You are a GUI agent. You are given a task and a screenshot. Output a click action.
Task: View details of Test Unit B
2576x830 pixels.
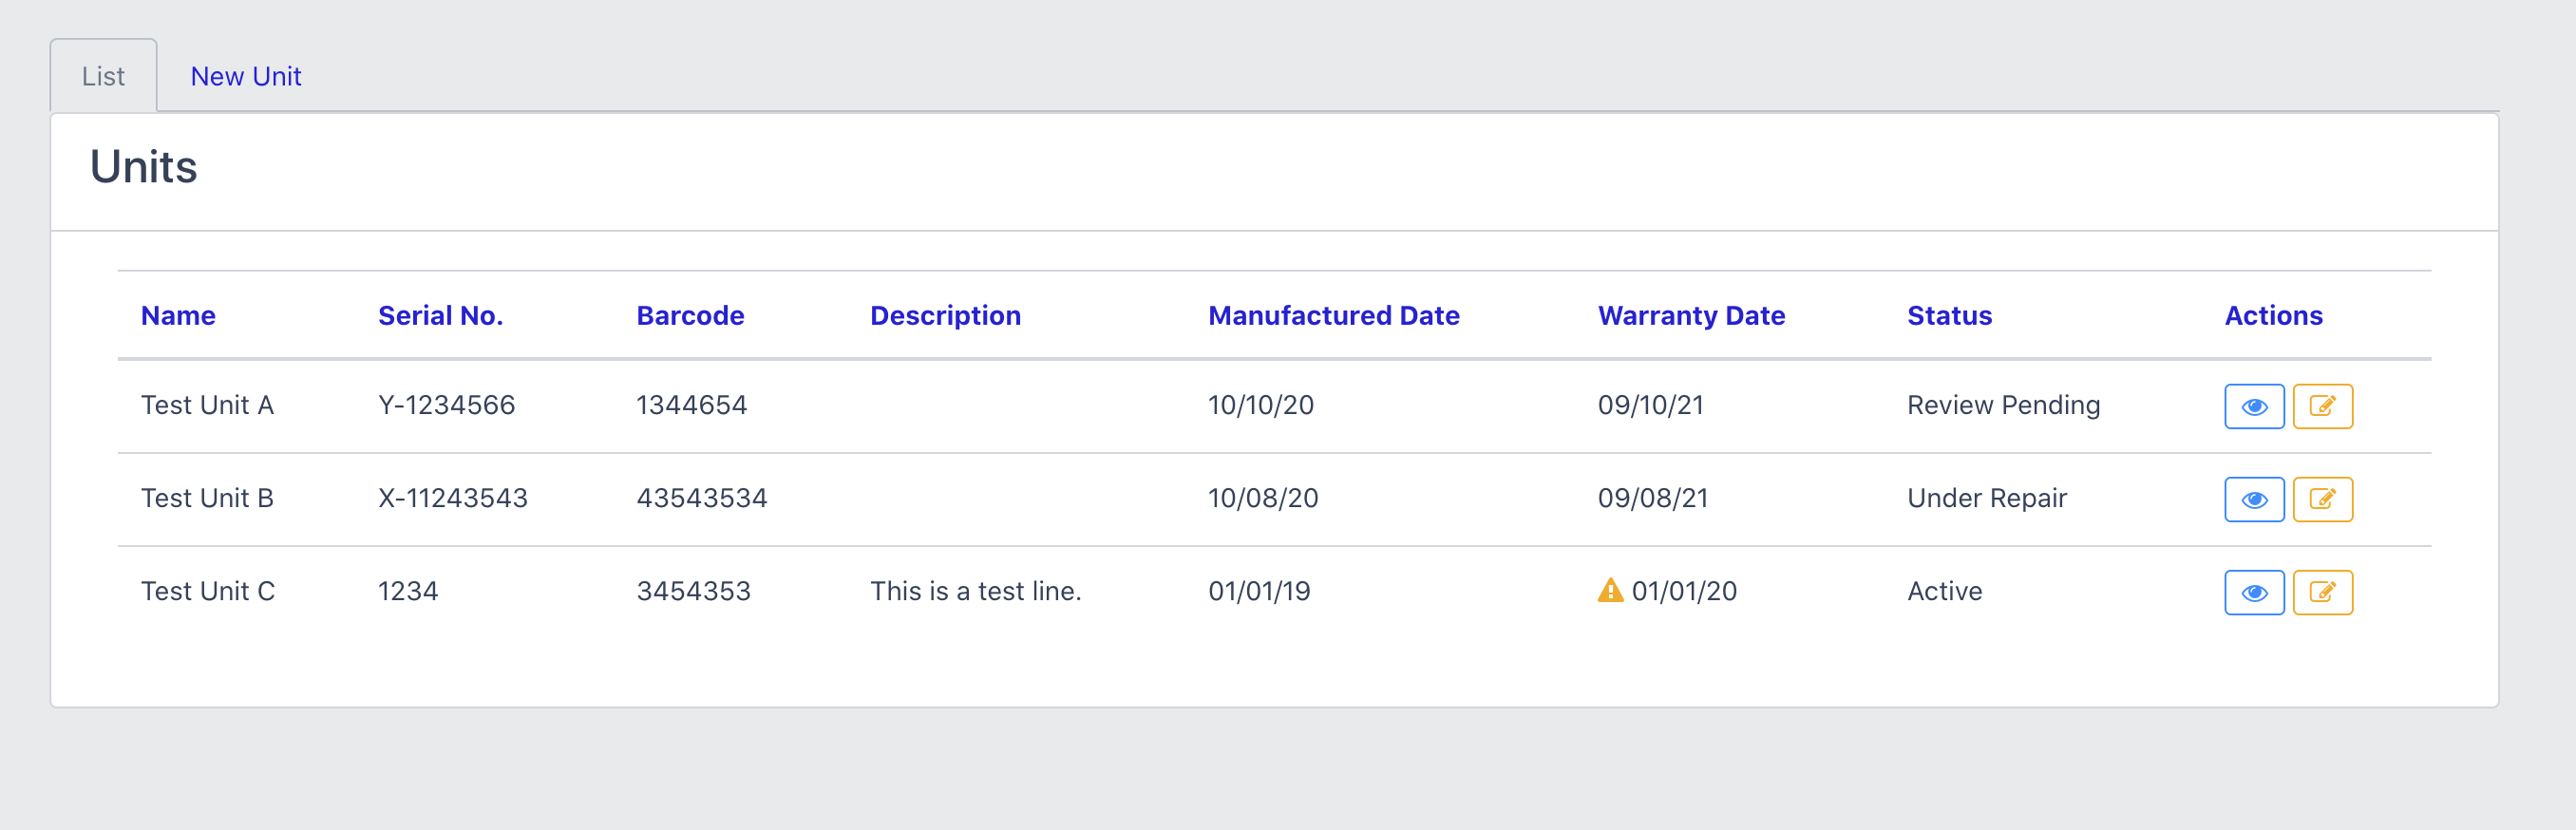pos(2253,499)
